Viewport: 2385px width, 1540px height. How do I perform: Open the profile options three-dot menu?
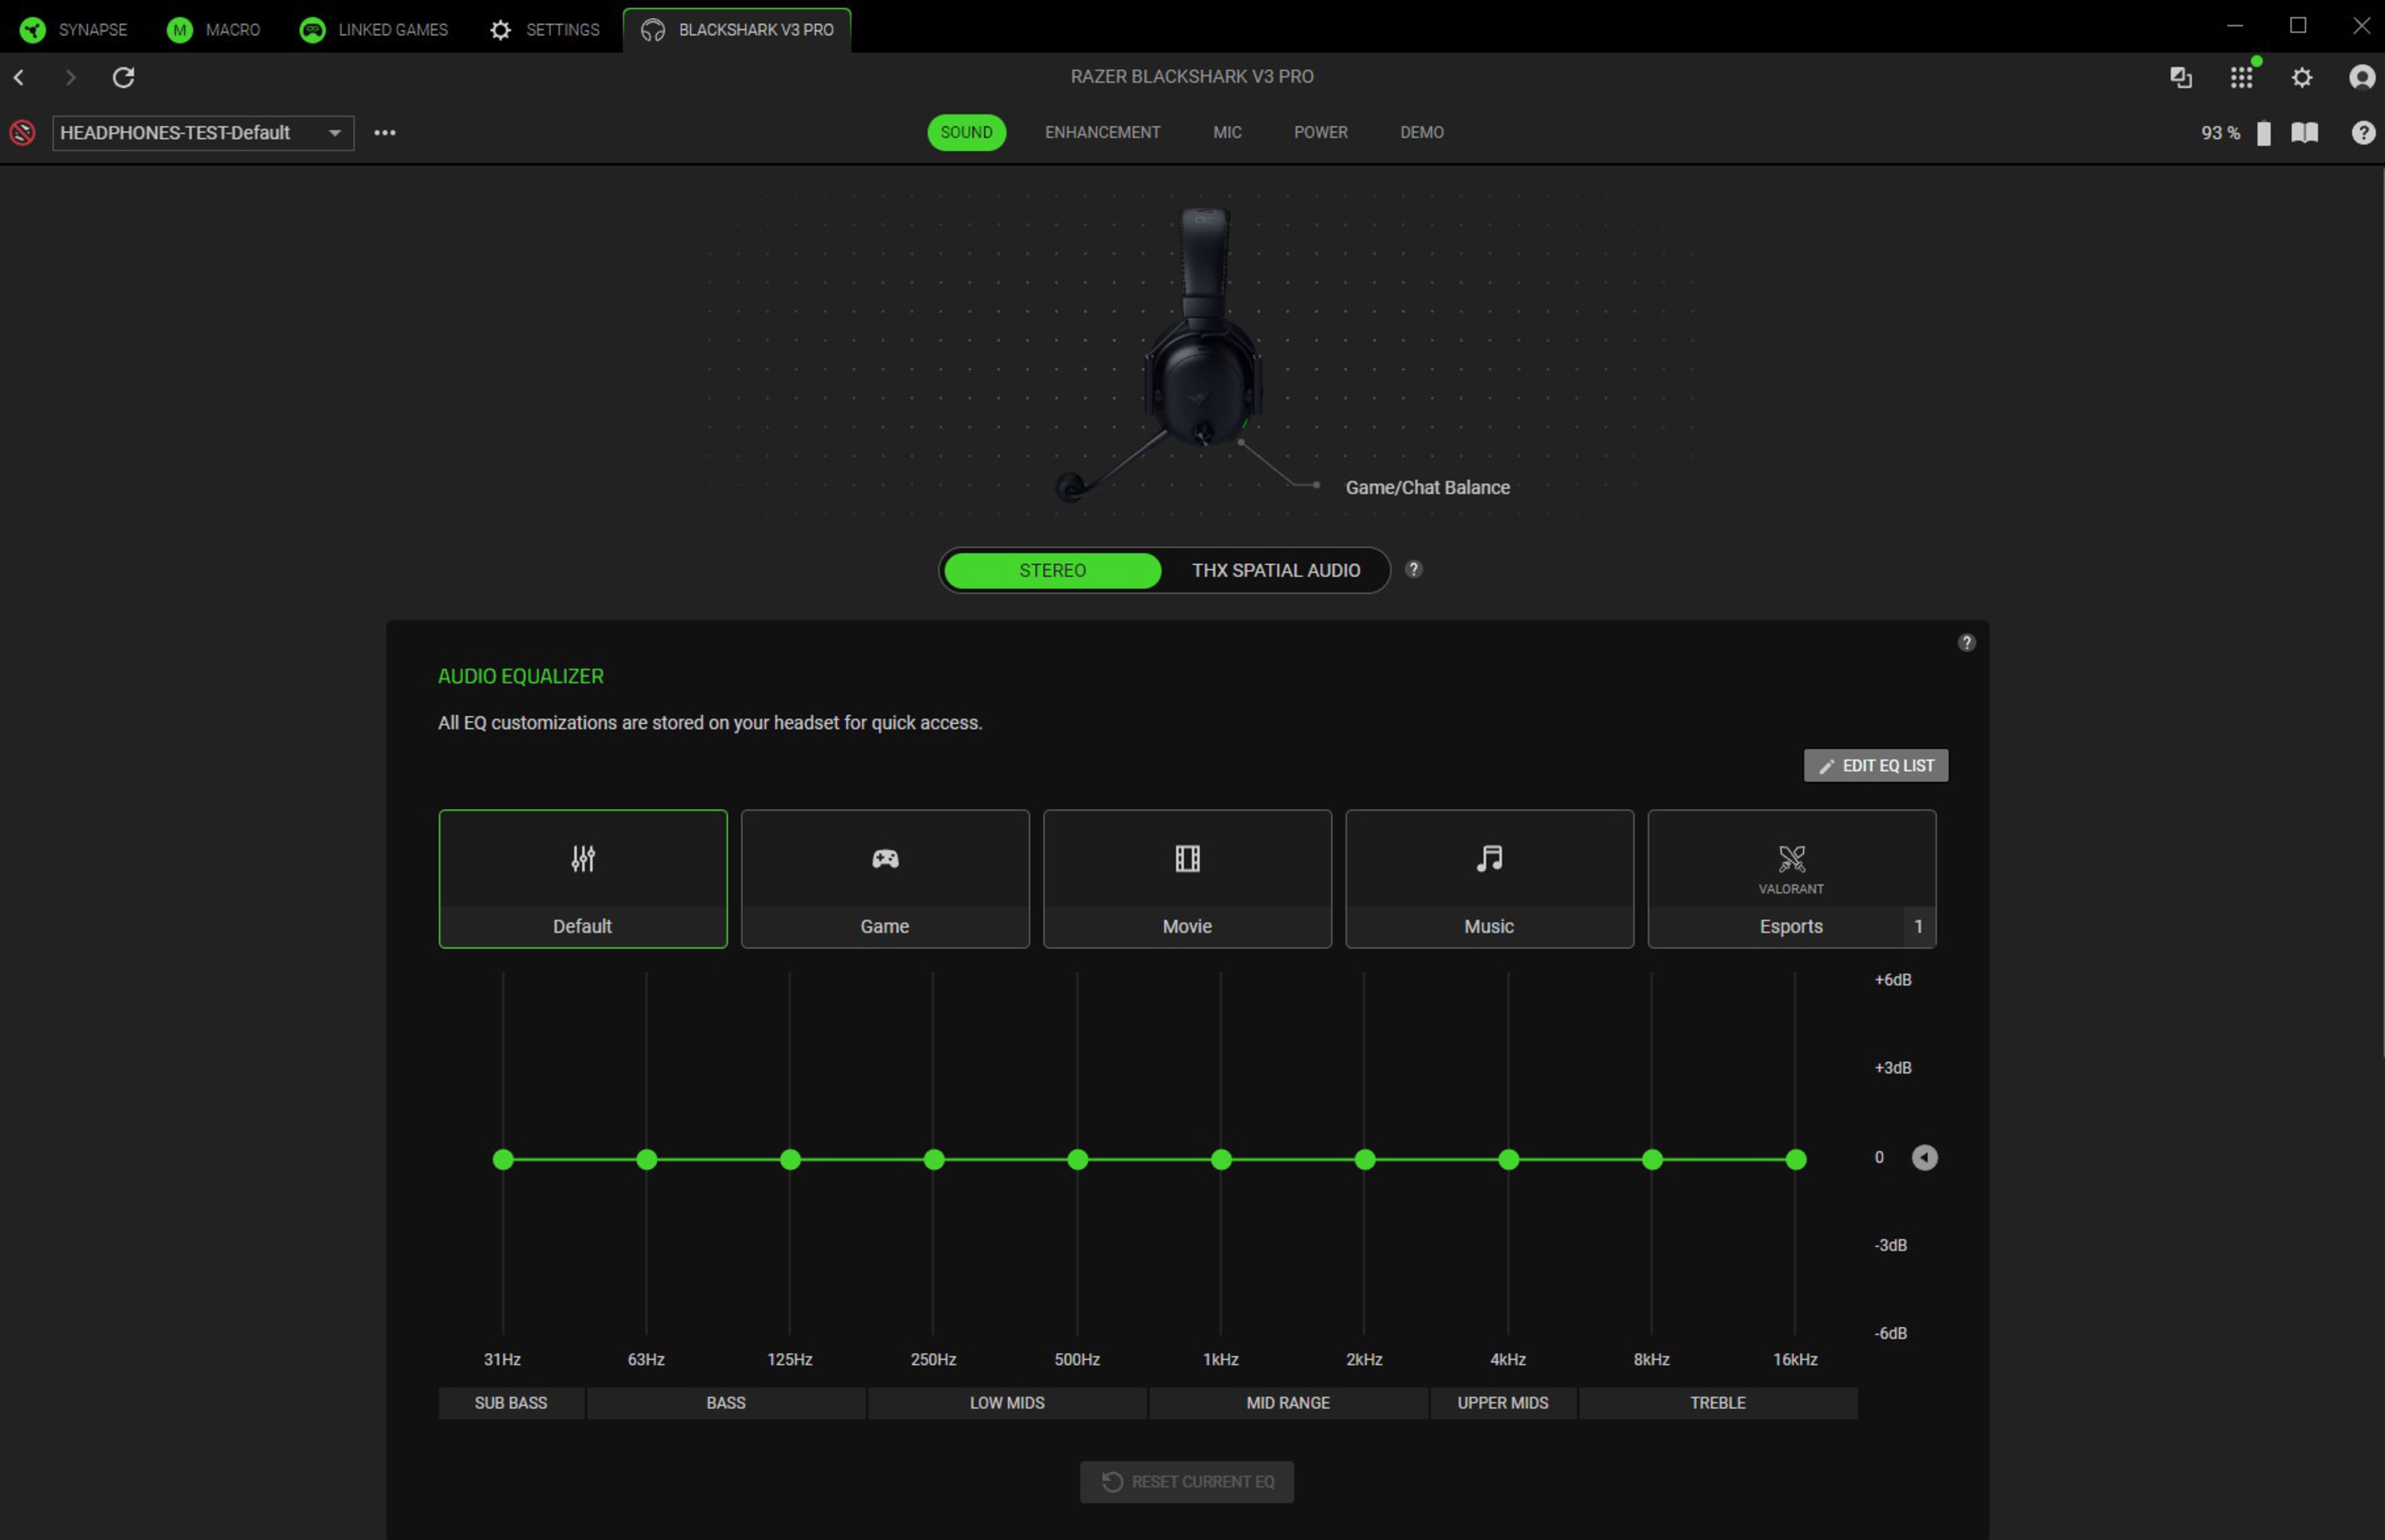click(x=385, y=133)
